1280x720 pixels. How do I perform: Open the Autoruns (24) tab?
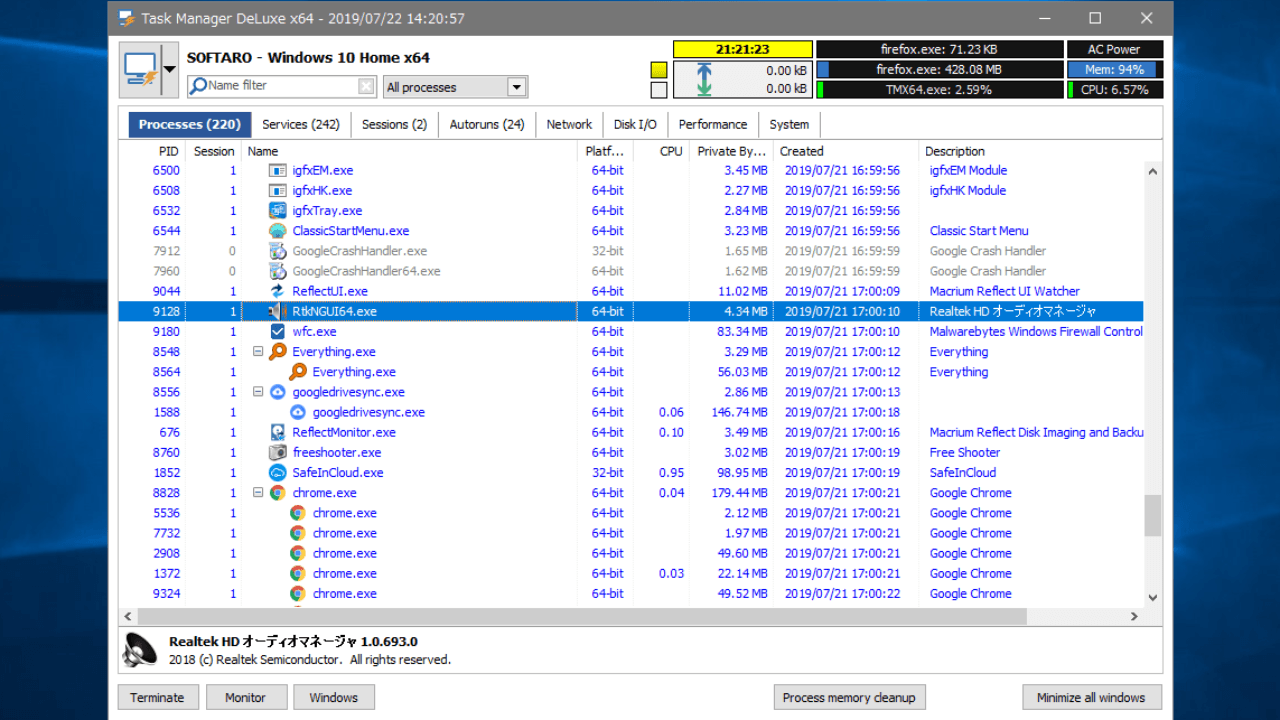tap(487, 124)
